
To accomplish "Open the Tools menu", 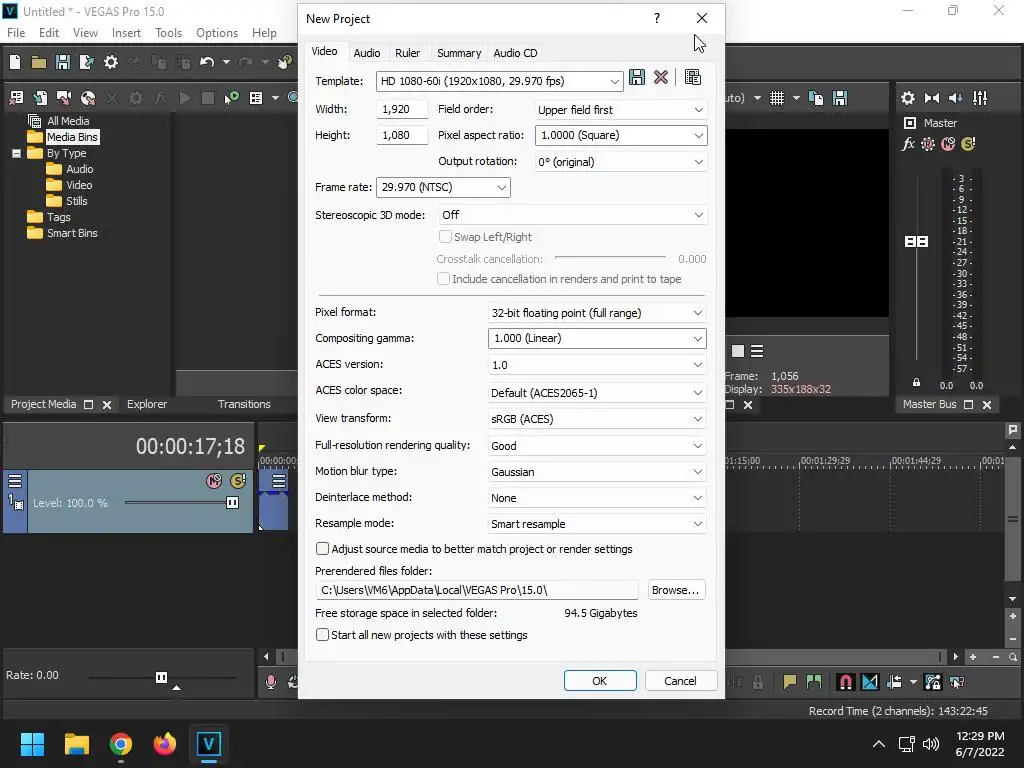I will (168, 33).
